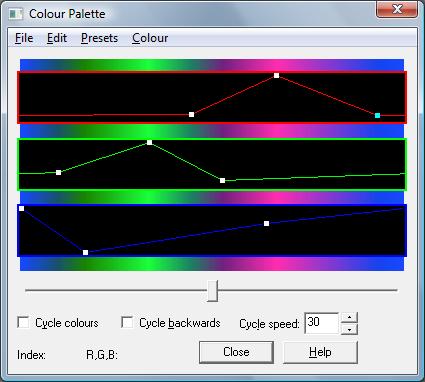Viewport: 425px width, 382px height.
Task: Click the lowest control point on blue curve
Action: coord(85,252)
